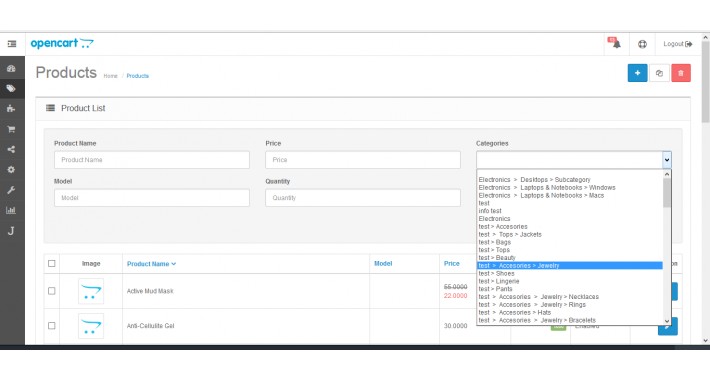Open the Extensions puzzle icon in sidebar
Viewport: 710px width, 380px height.
tap(11, 109)
